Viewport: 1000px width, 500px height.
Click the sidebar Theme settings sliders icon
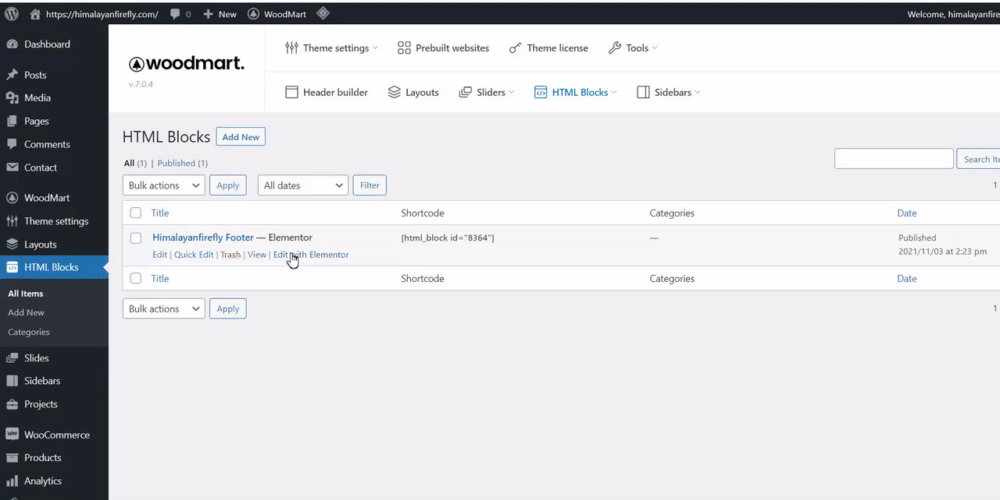point(12,221)
